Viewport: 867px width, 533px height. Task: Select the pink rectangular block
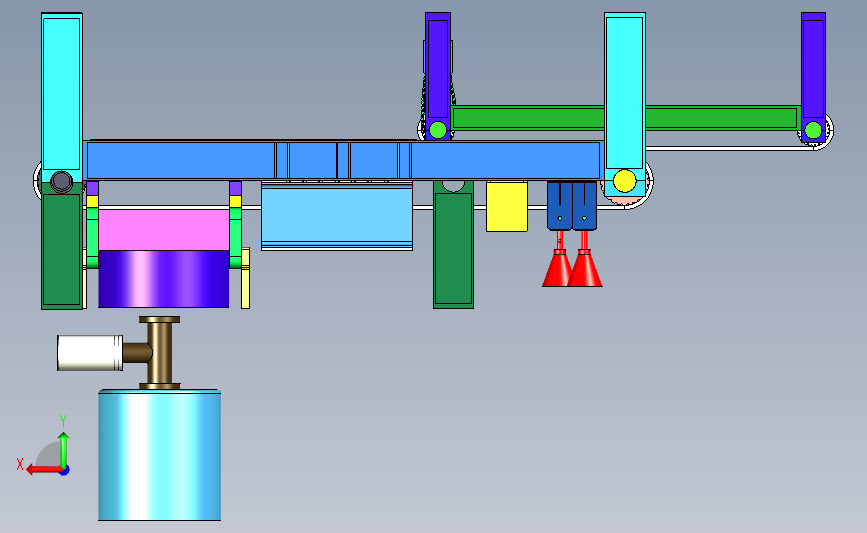pyautogui.click(x=163, y=229)
